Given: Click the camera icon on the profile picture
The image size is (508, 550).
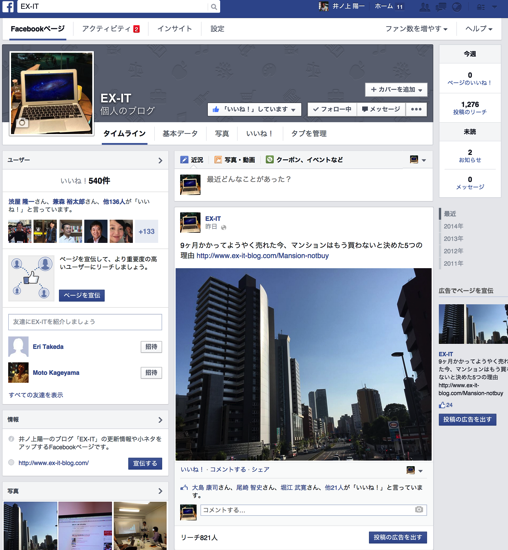Looking at the screenshot, I should (x=22, y=123).
